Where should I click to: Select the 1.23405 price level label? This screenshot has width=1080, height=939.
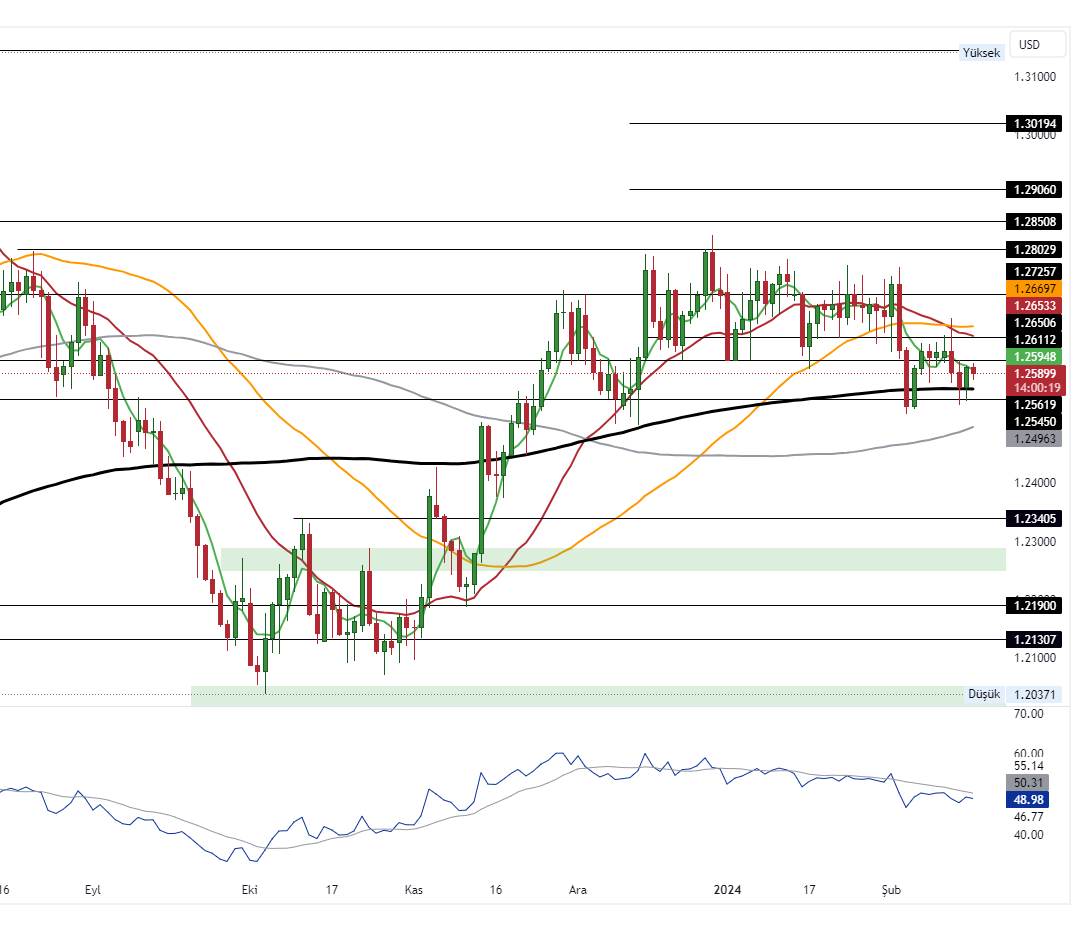pyautogui.click(x=1034, y=519)
